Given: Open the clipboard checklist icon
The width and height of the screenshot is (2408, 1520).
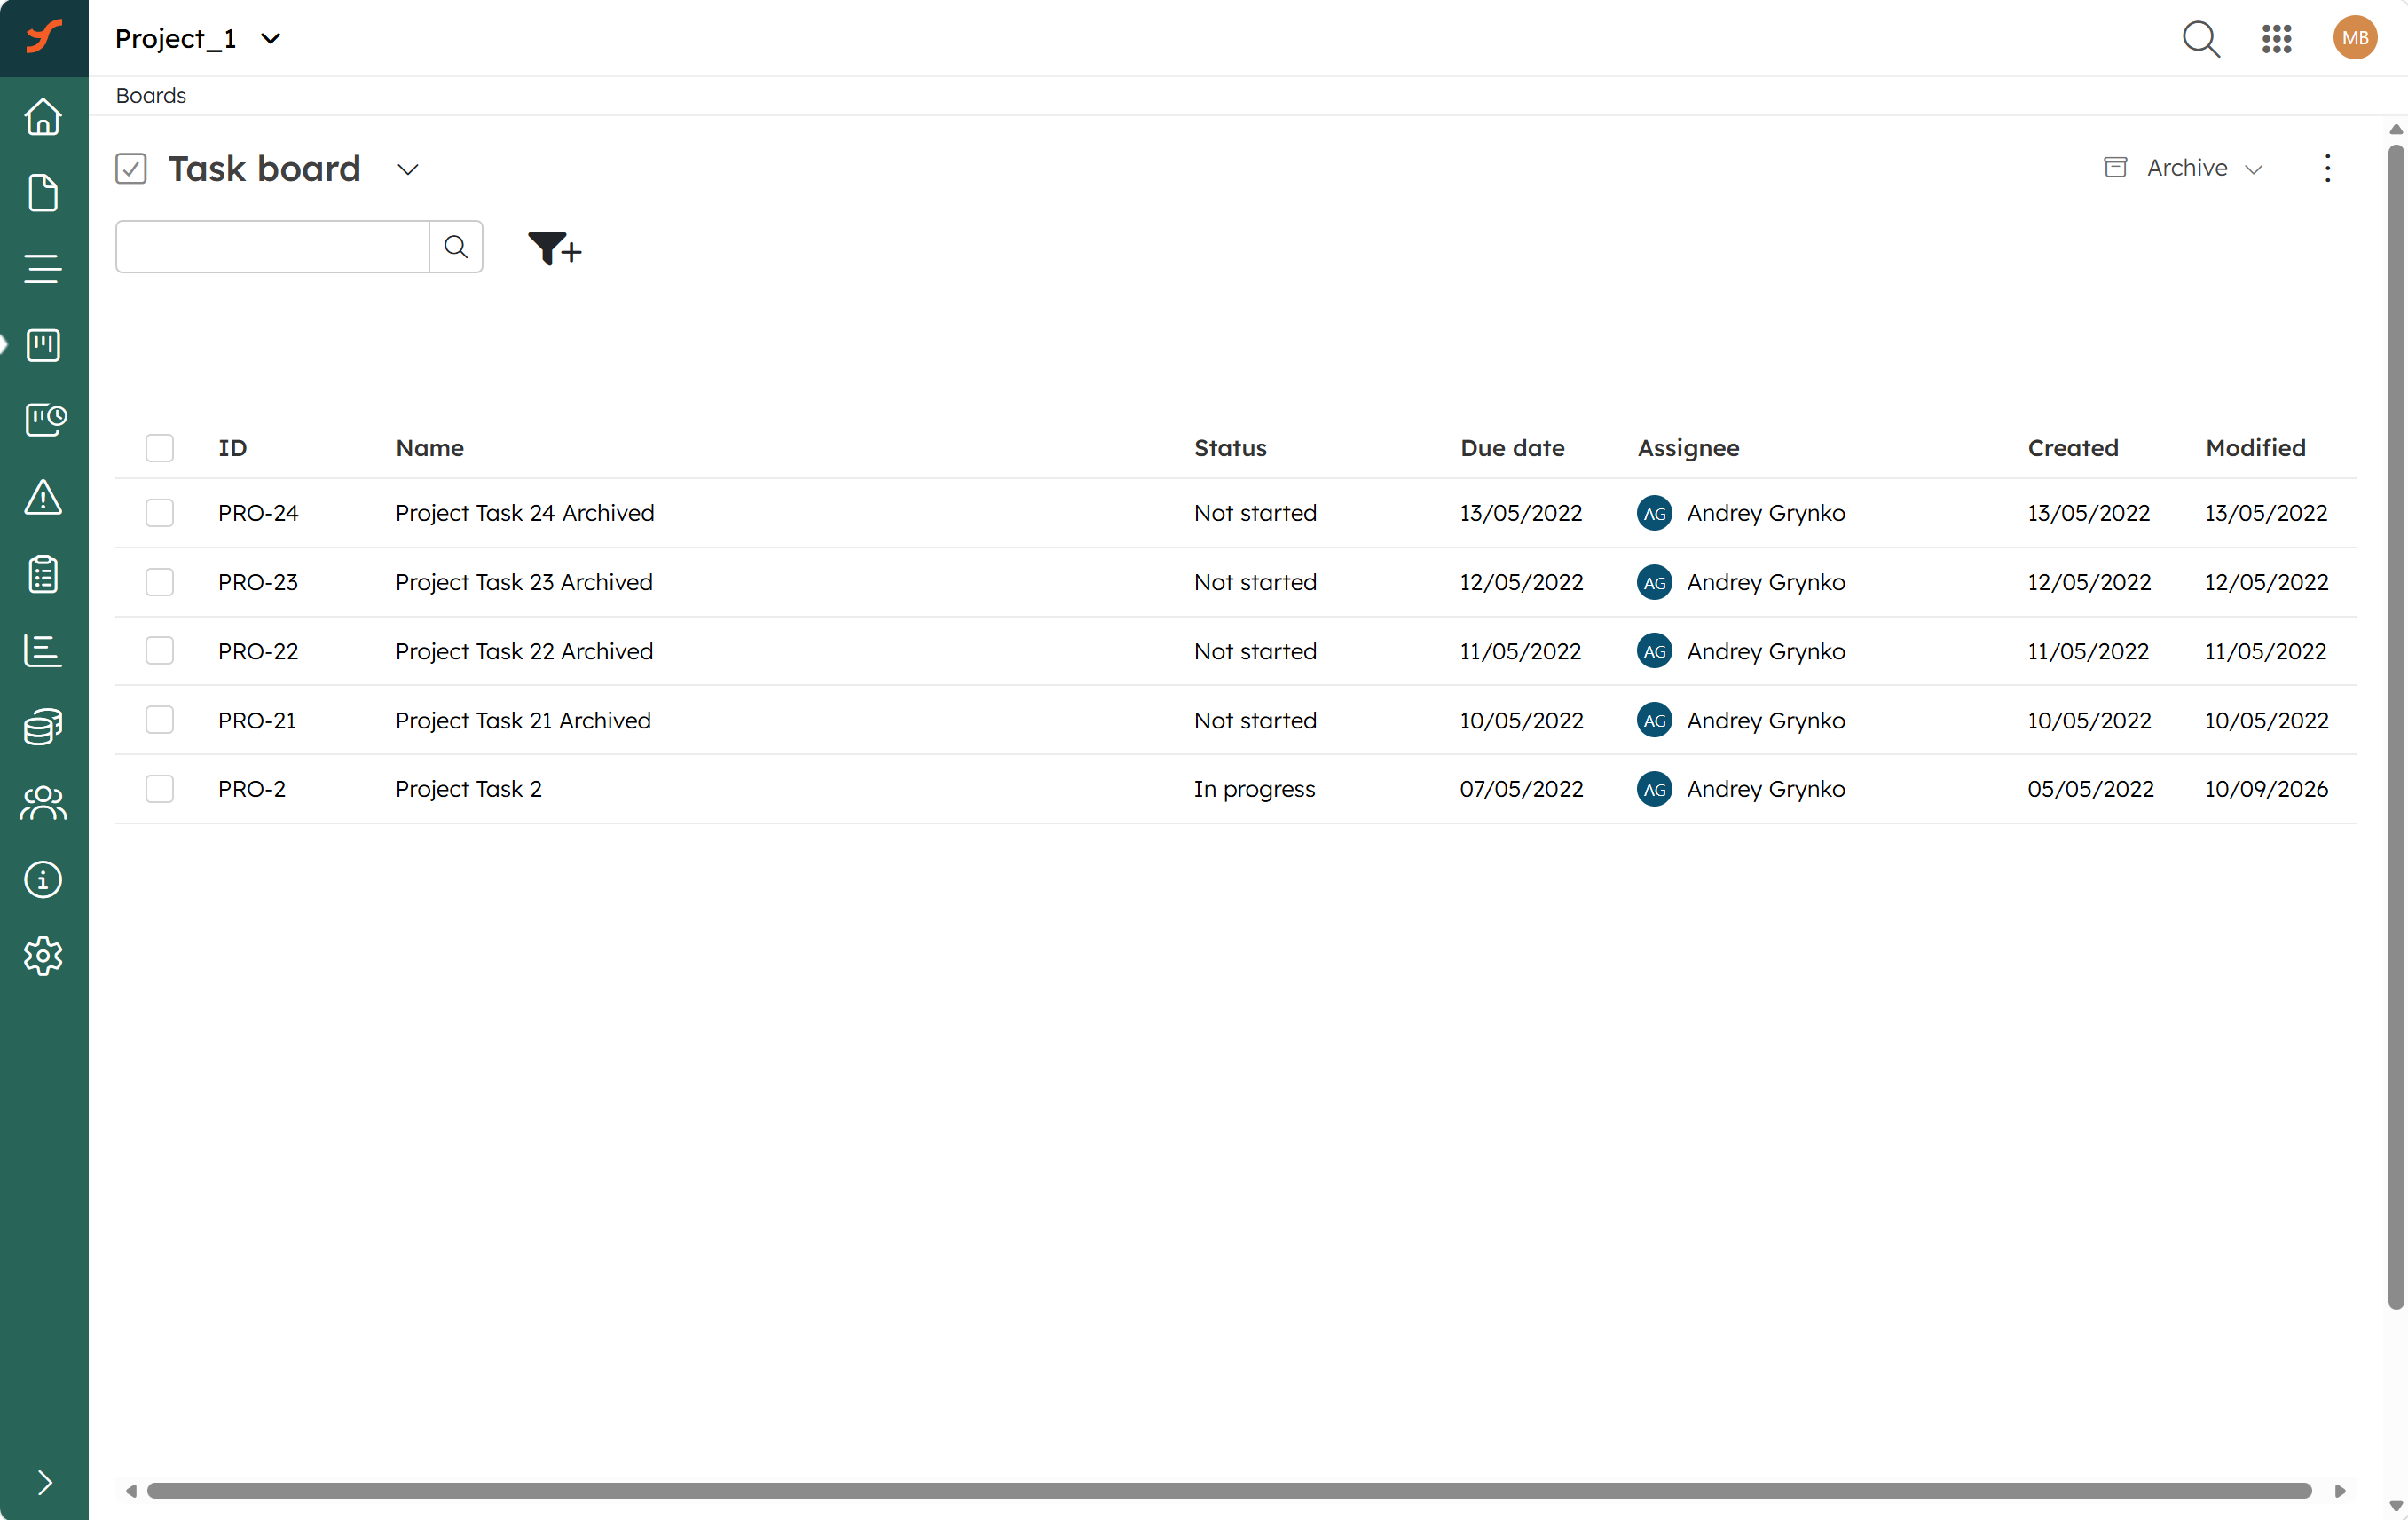Looking at the screenshot, I should pyautogui.click(x=43, y=574).
